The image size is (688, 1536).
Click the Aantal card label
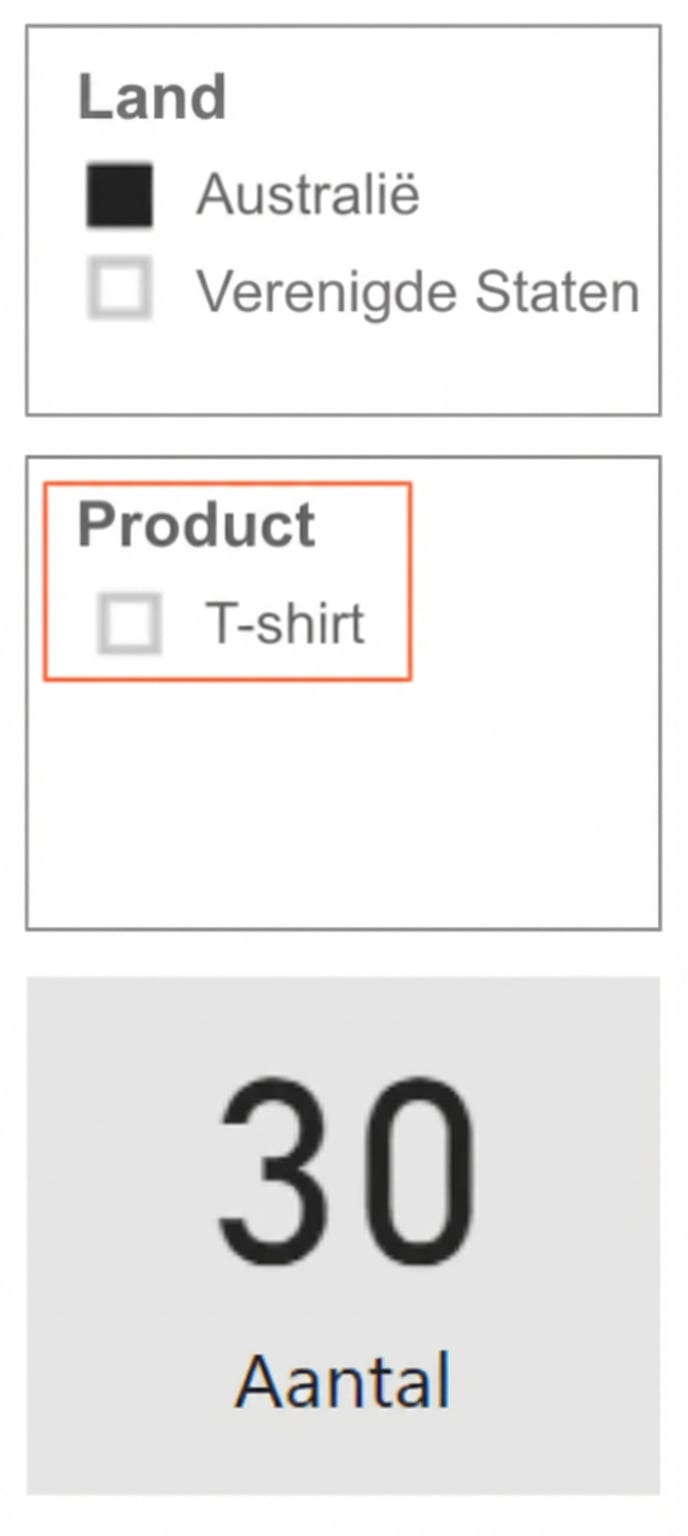[x=343, y=1382]
